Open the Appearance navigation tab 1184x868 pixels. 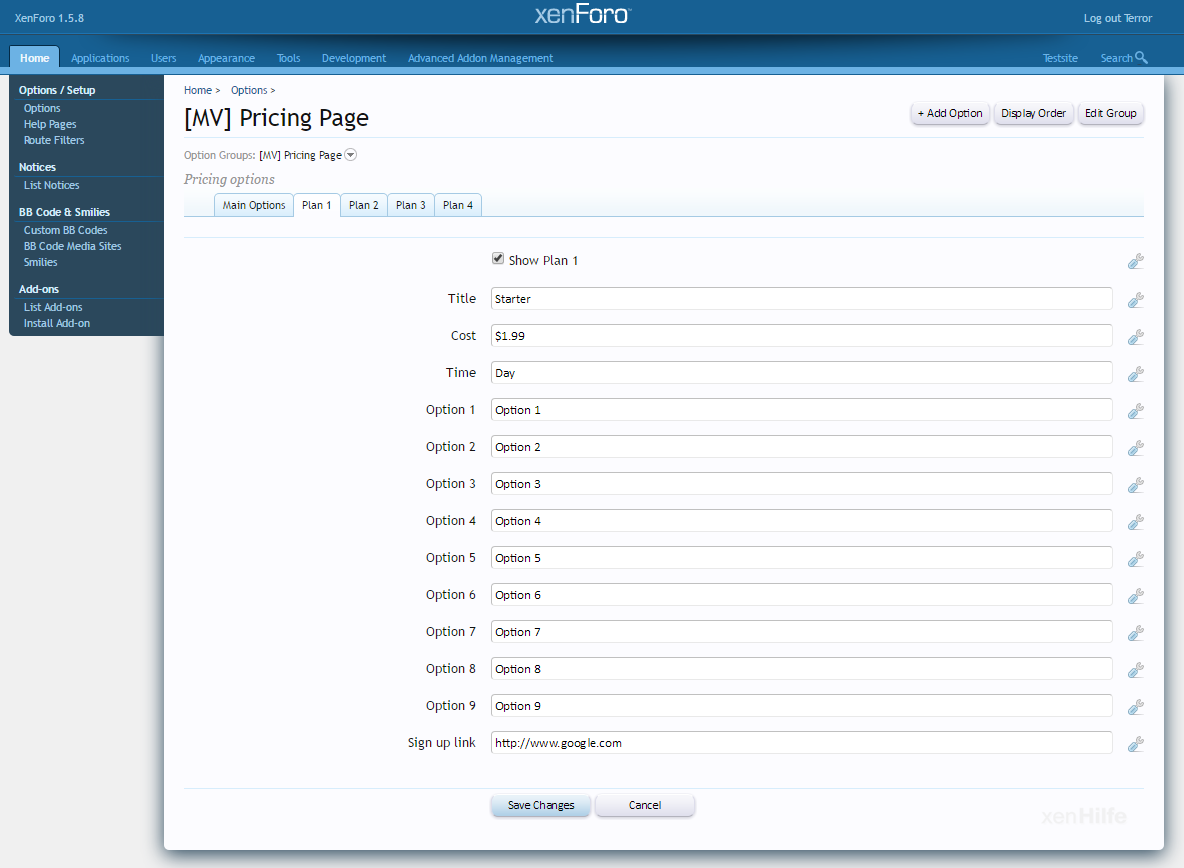pyautogui.click(x=227, y=58)
